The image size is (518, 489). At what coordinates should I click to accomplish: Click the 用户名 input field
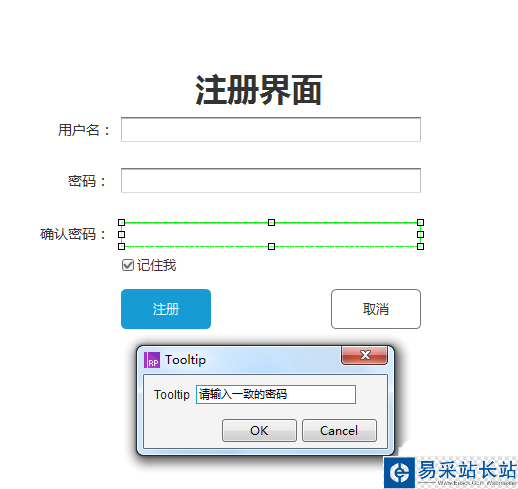pyautogui.click(x=271, y=129)
